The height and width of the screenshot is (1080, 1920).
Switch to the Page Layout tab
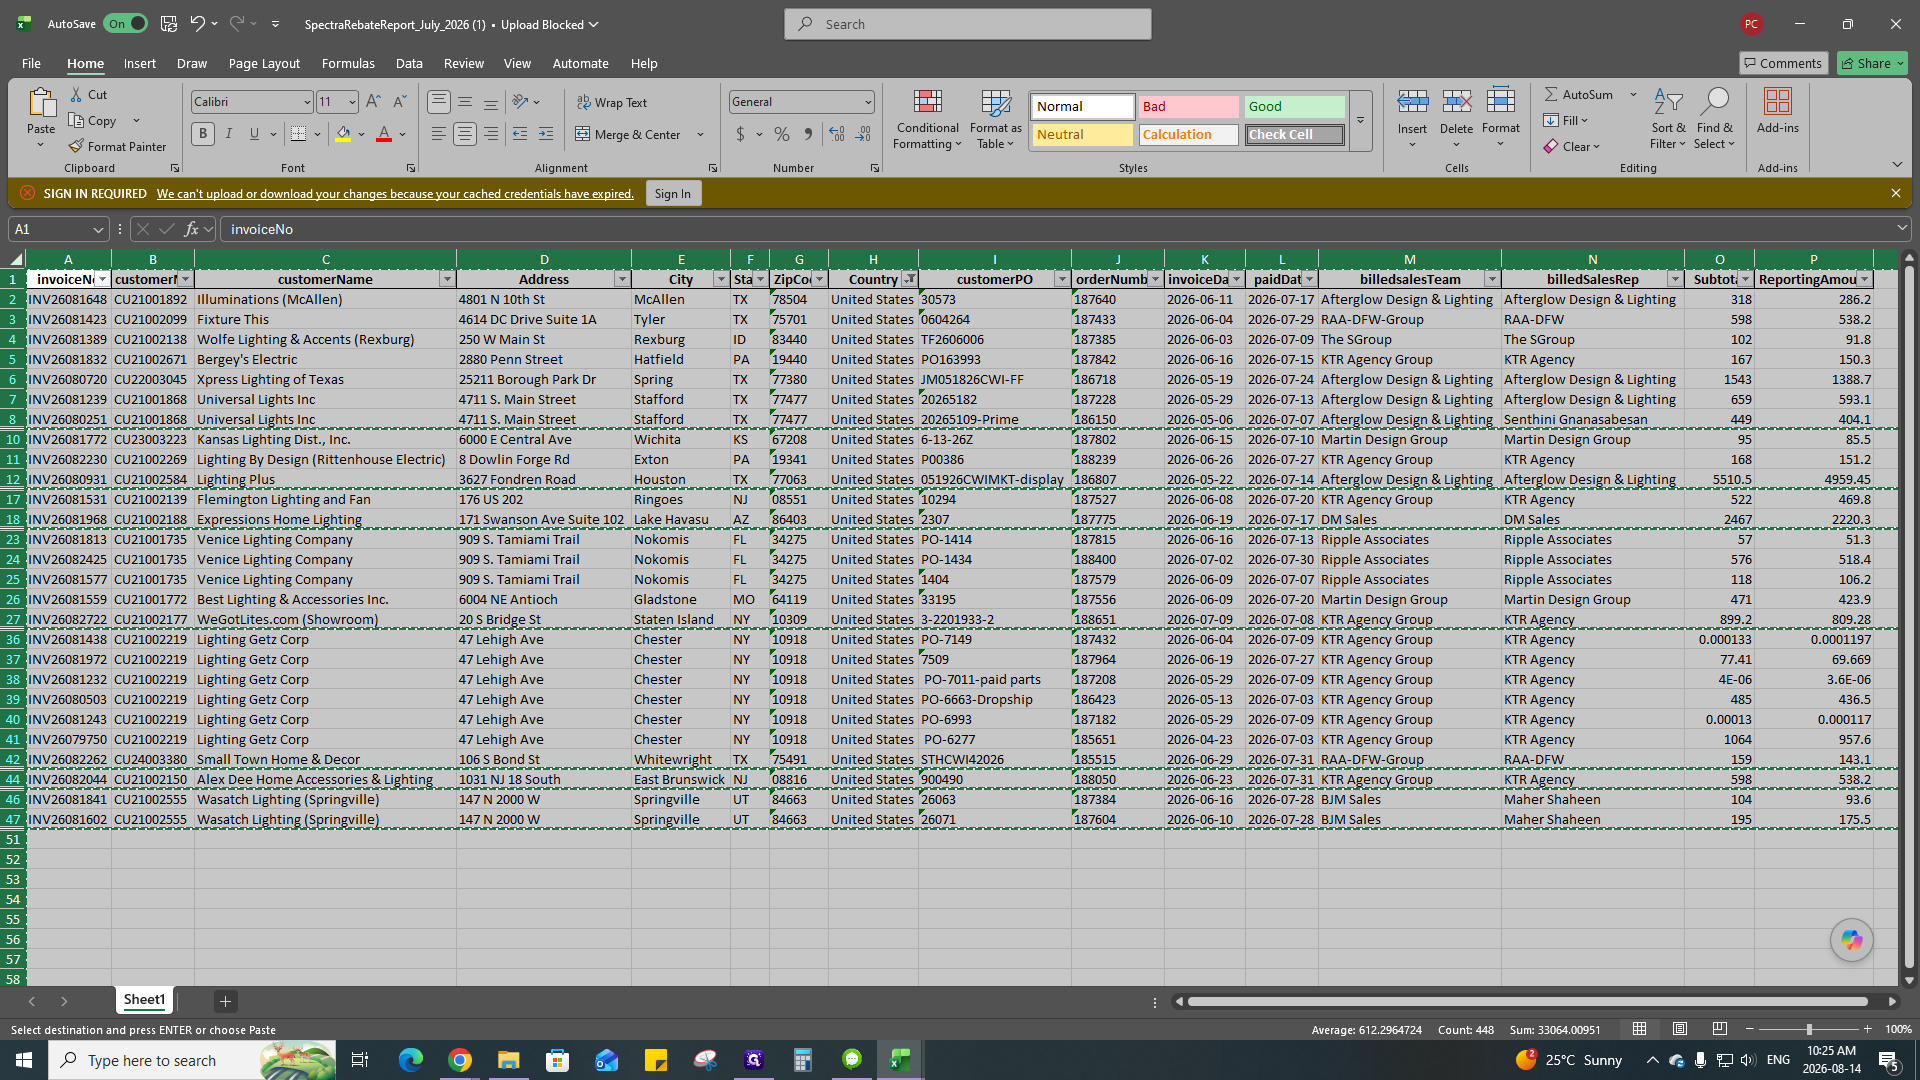[264, 63]
